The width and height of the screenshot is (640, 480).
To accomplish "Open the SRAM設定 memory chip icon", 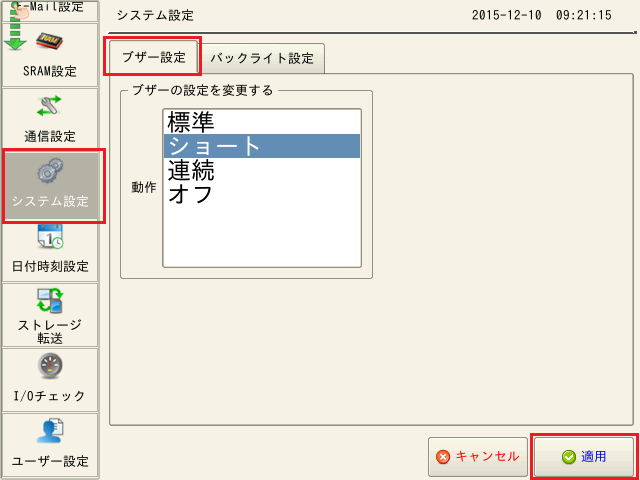I will coord(50,43).
